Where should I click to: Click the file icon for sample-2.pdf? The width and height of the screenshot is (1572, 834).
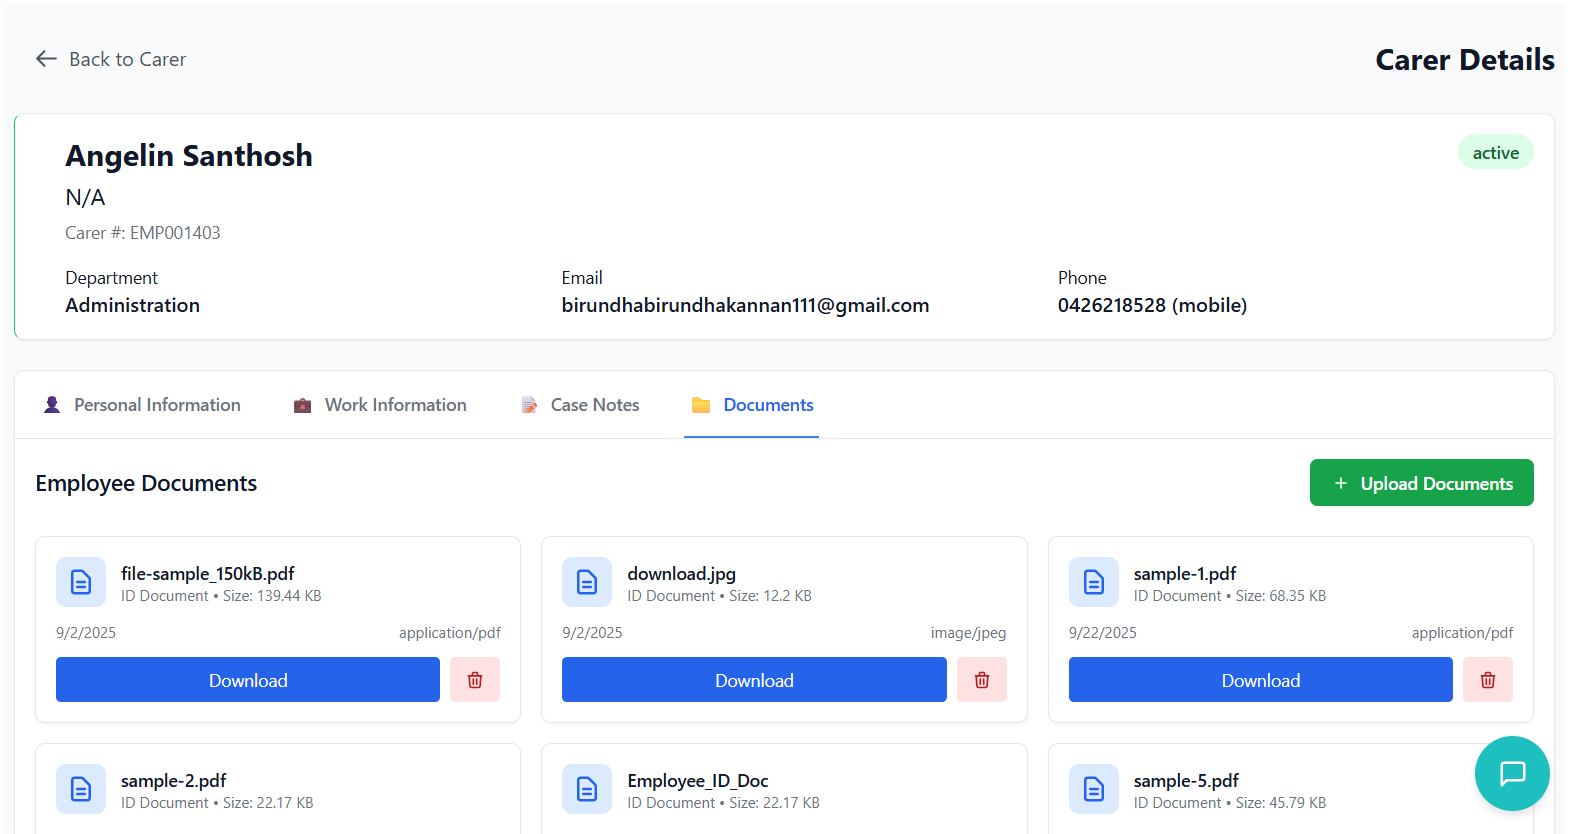tap(81, 789)
